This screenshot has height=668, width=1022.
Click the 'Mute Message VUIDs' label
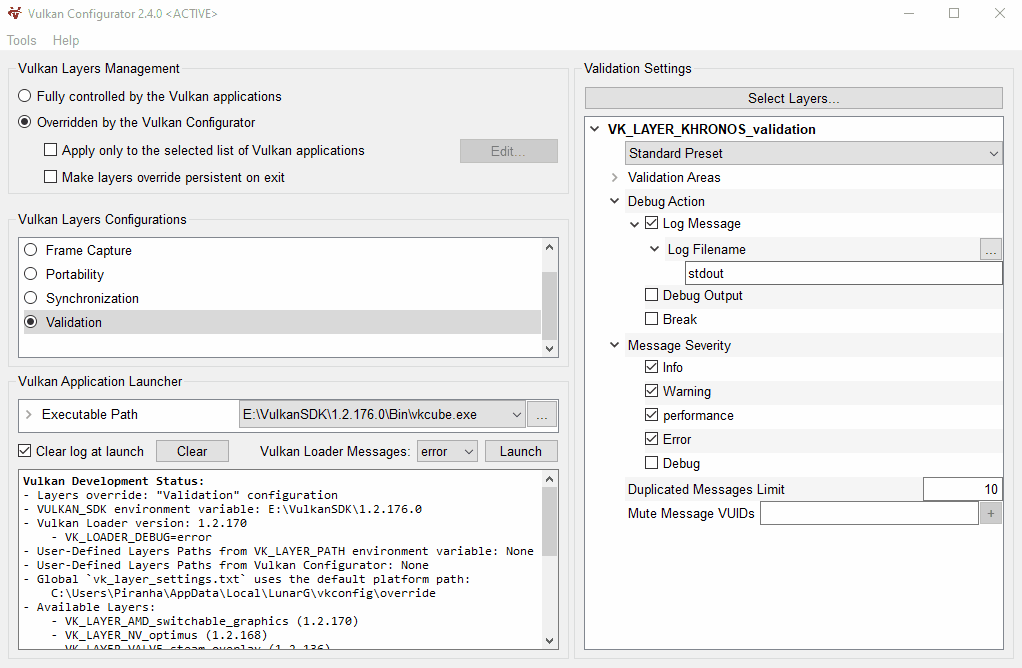pyautogui.click(x=691, y=514)
